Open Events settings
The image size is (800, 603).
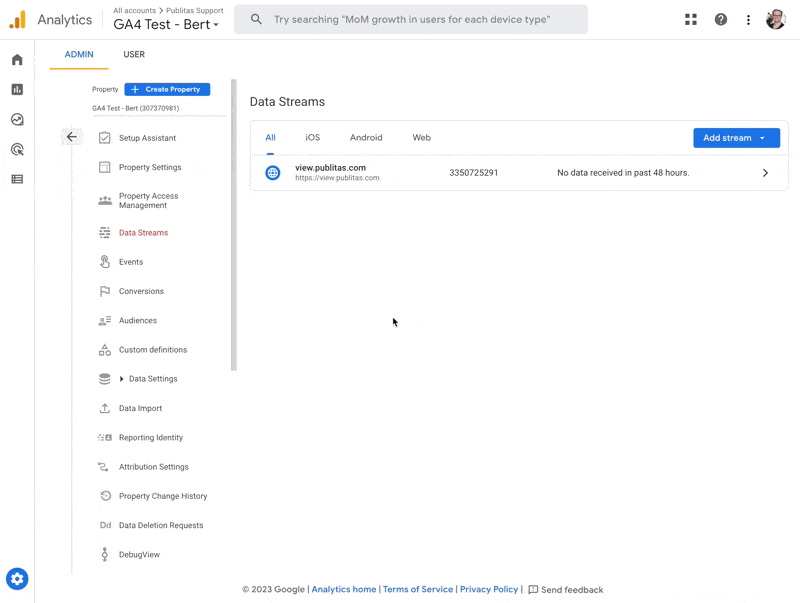[x=131, y=262]
